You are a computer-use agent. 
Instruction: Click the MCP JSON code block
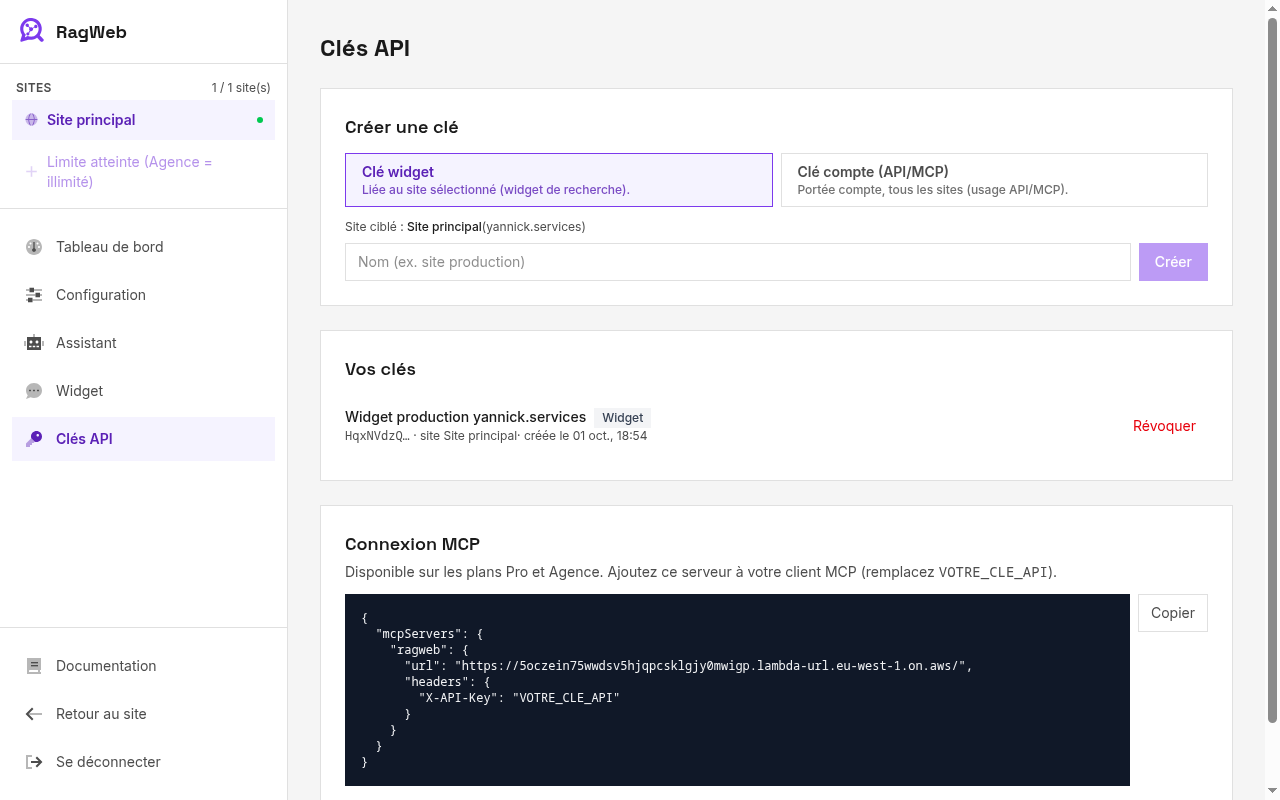coord(737,690)
